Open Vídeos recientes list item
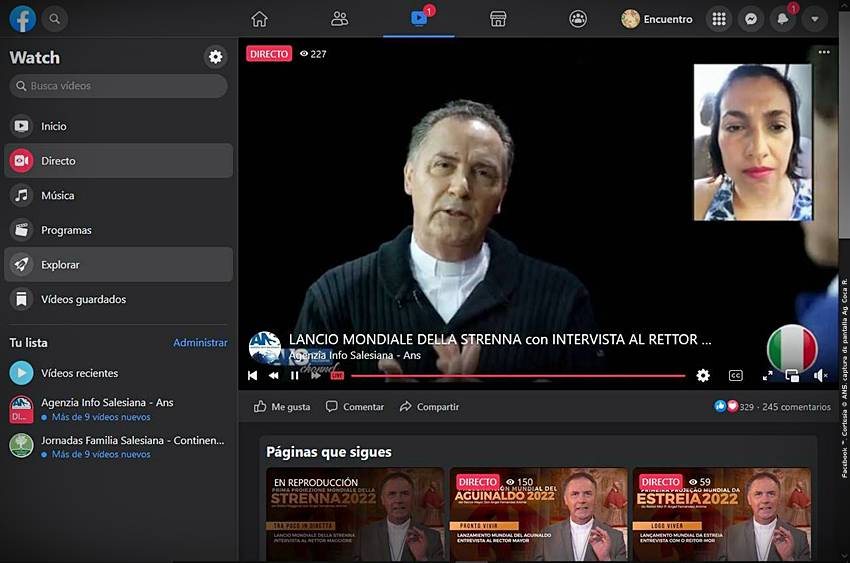The width and height of the screenshot is (850, 563). pyautogui.click(x=118, y=373)
